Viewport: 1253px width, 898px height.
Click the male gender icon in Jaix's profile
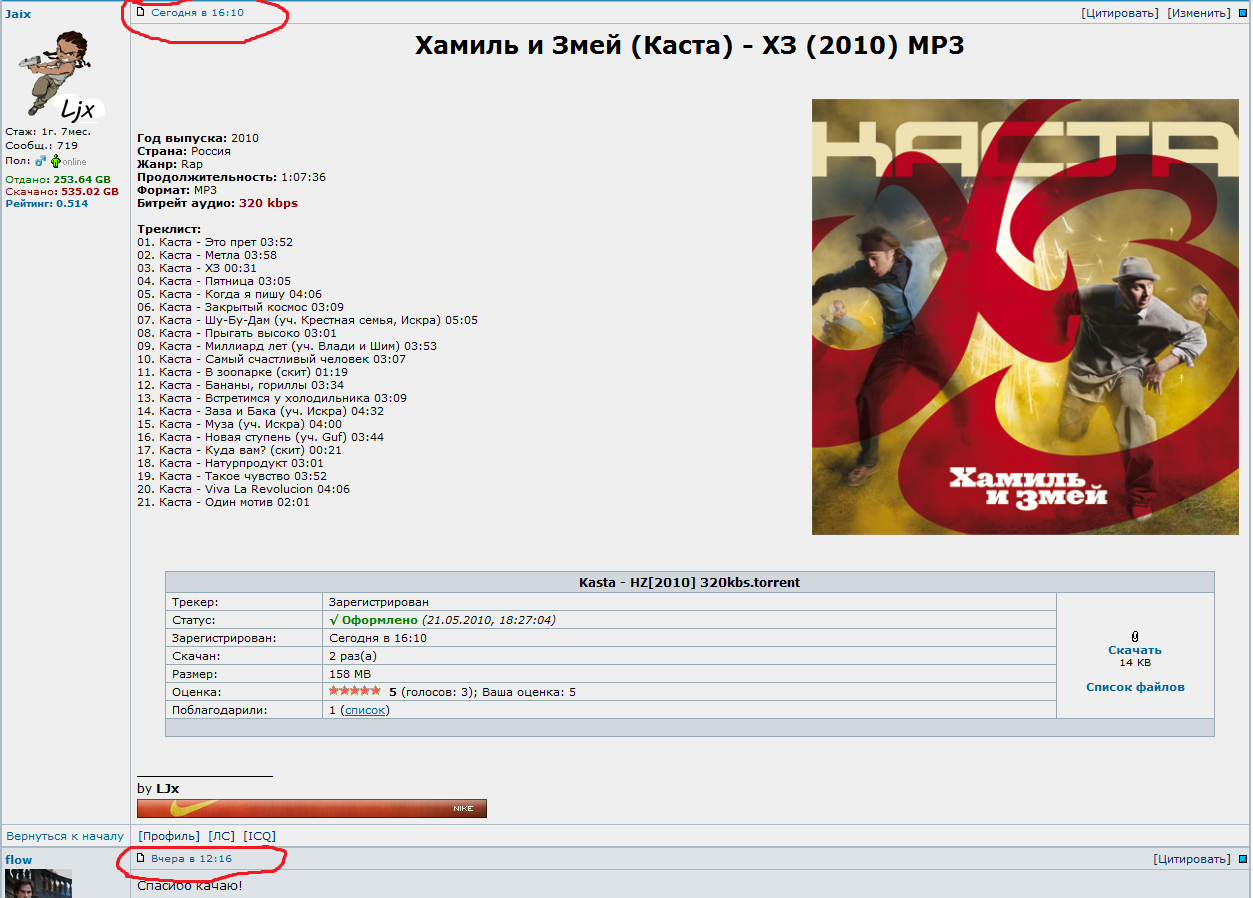click(41, 160)
